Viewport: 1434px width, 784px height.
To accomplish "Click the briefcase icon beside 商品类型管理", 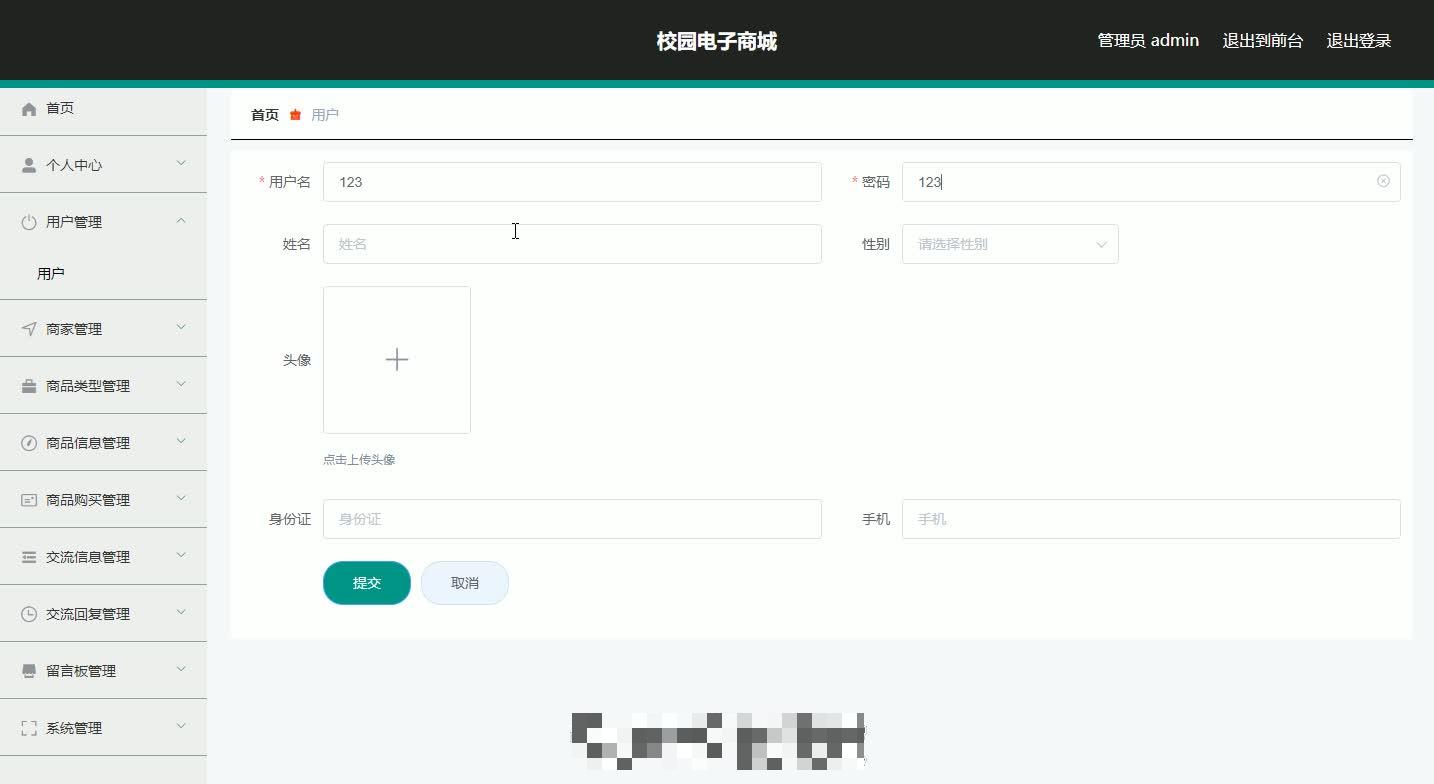I will (x=29, y=386).
